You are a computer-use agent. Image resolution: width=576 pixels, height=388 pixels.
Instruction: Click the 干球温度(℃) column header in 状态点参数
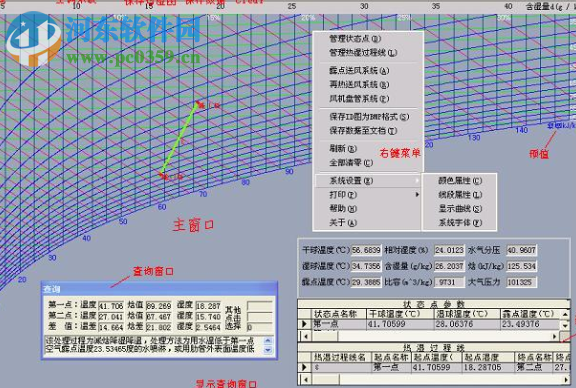400,314
